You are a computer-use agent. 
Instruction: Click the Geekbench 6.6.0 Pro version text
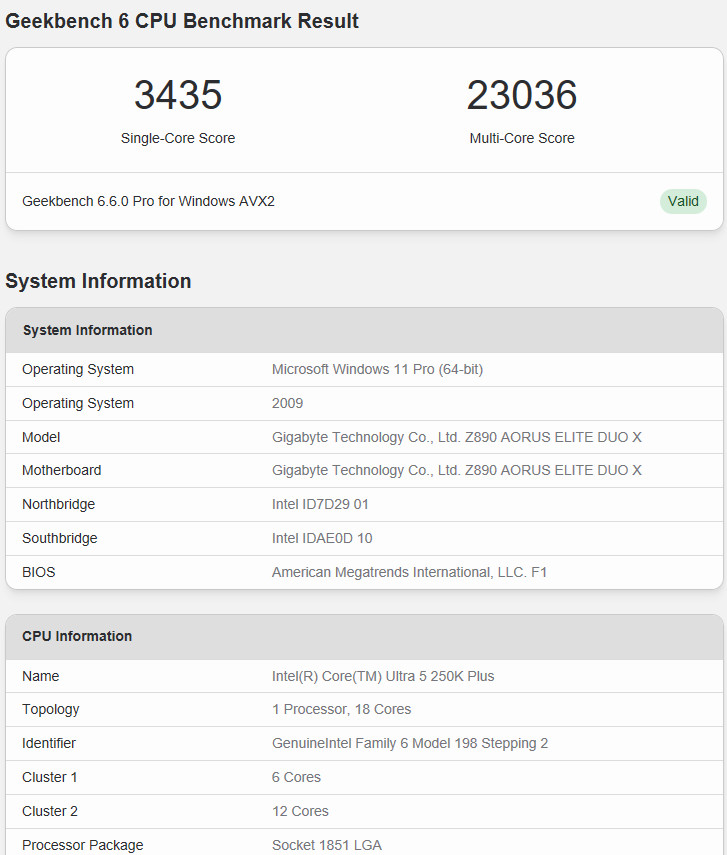coord(148,201)
